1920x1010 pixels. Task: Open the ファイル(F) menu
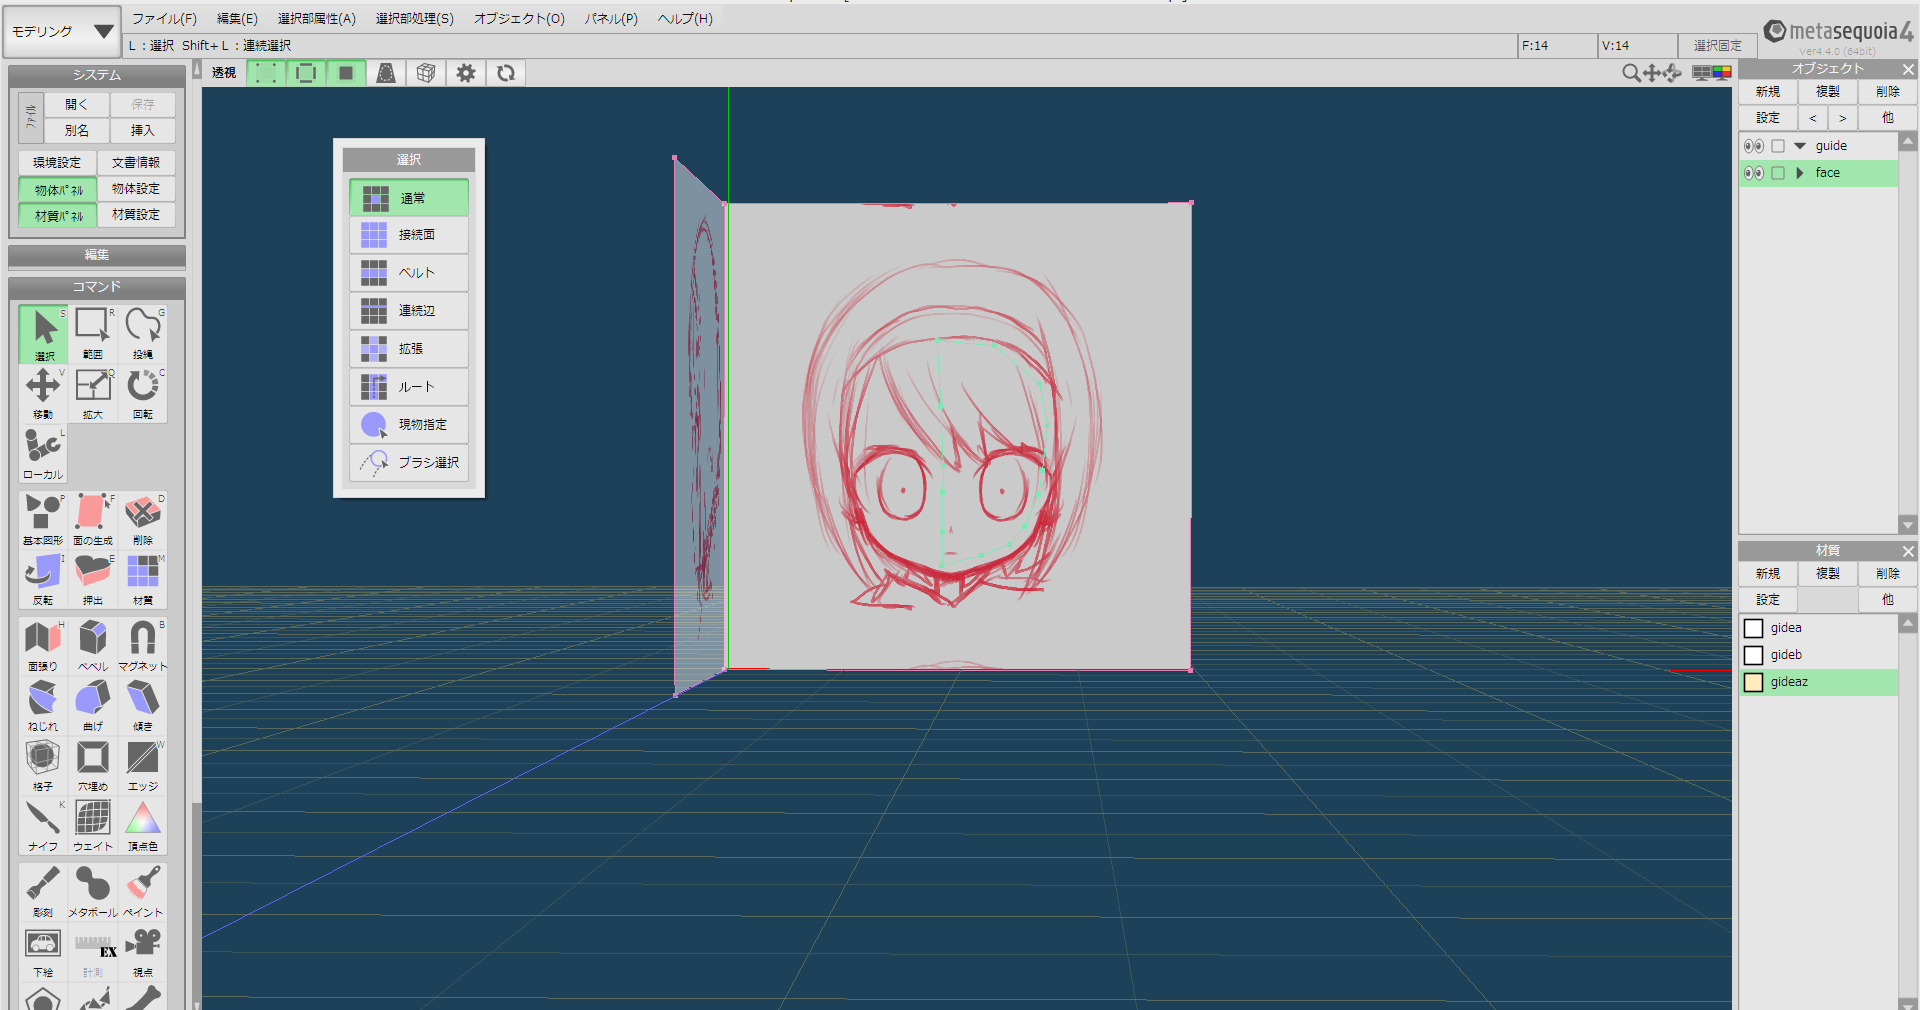(164, 19)
